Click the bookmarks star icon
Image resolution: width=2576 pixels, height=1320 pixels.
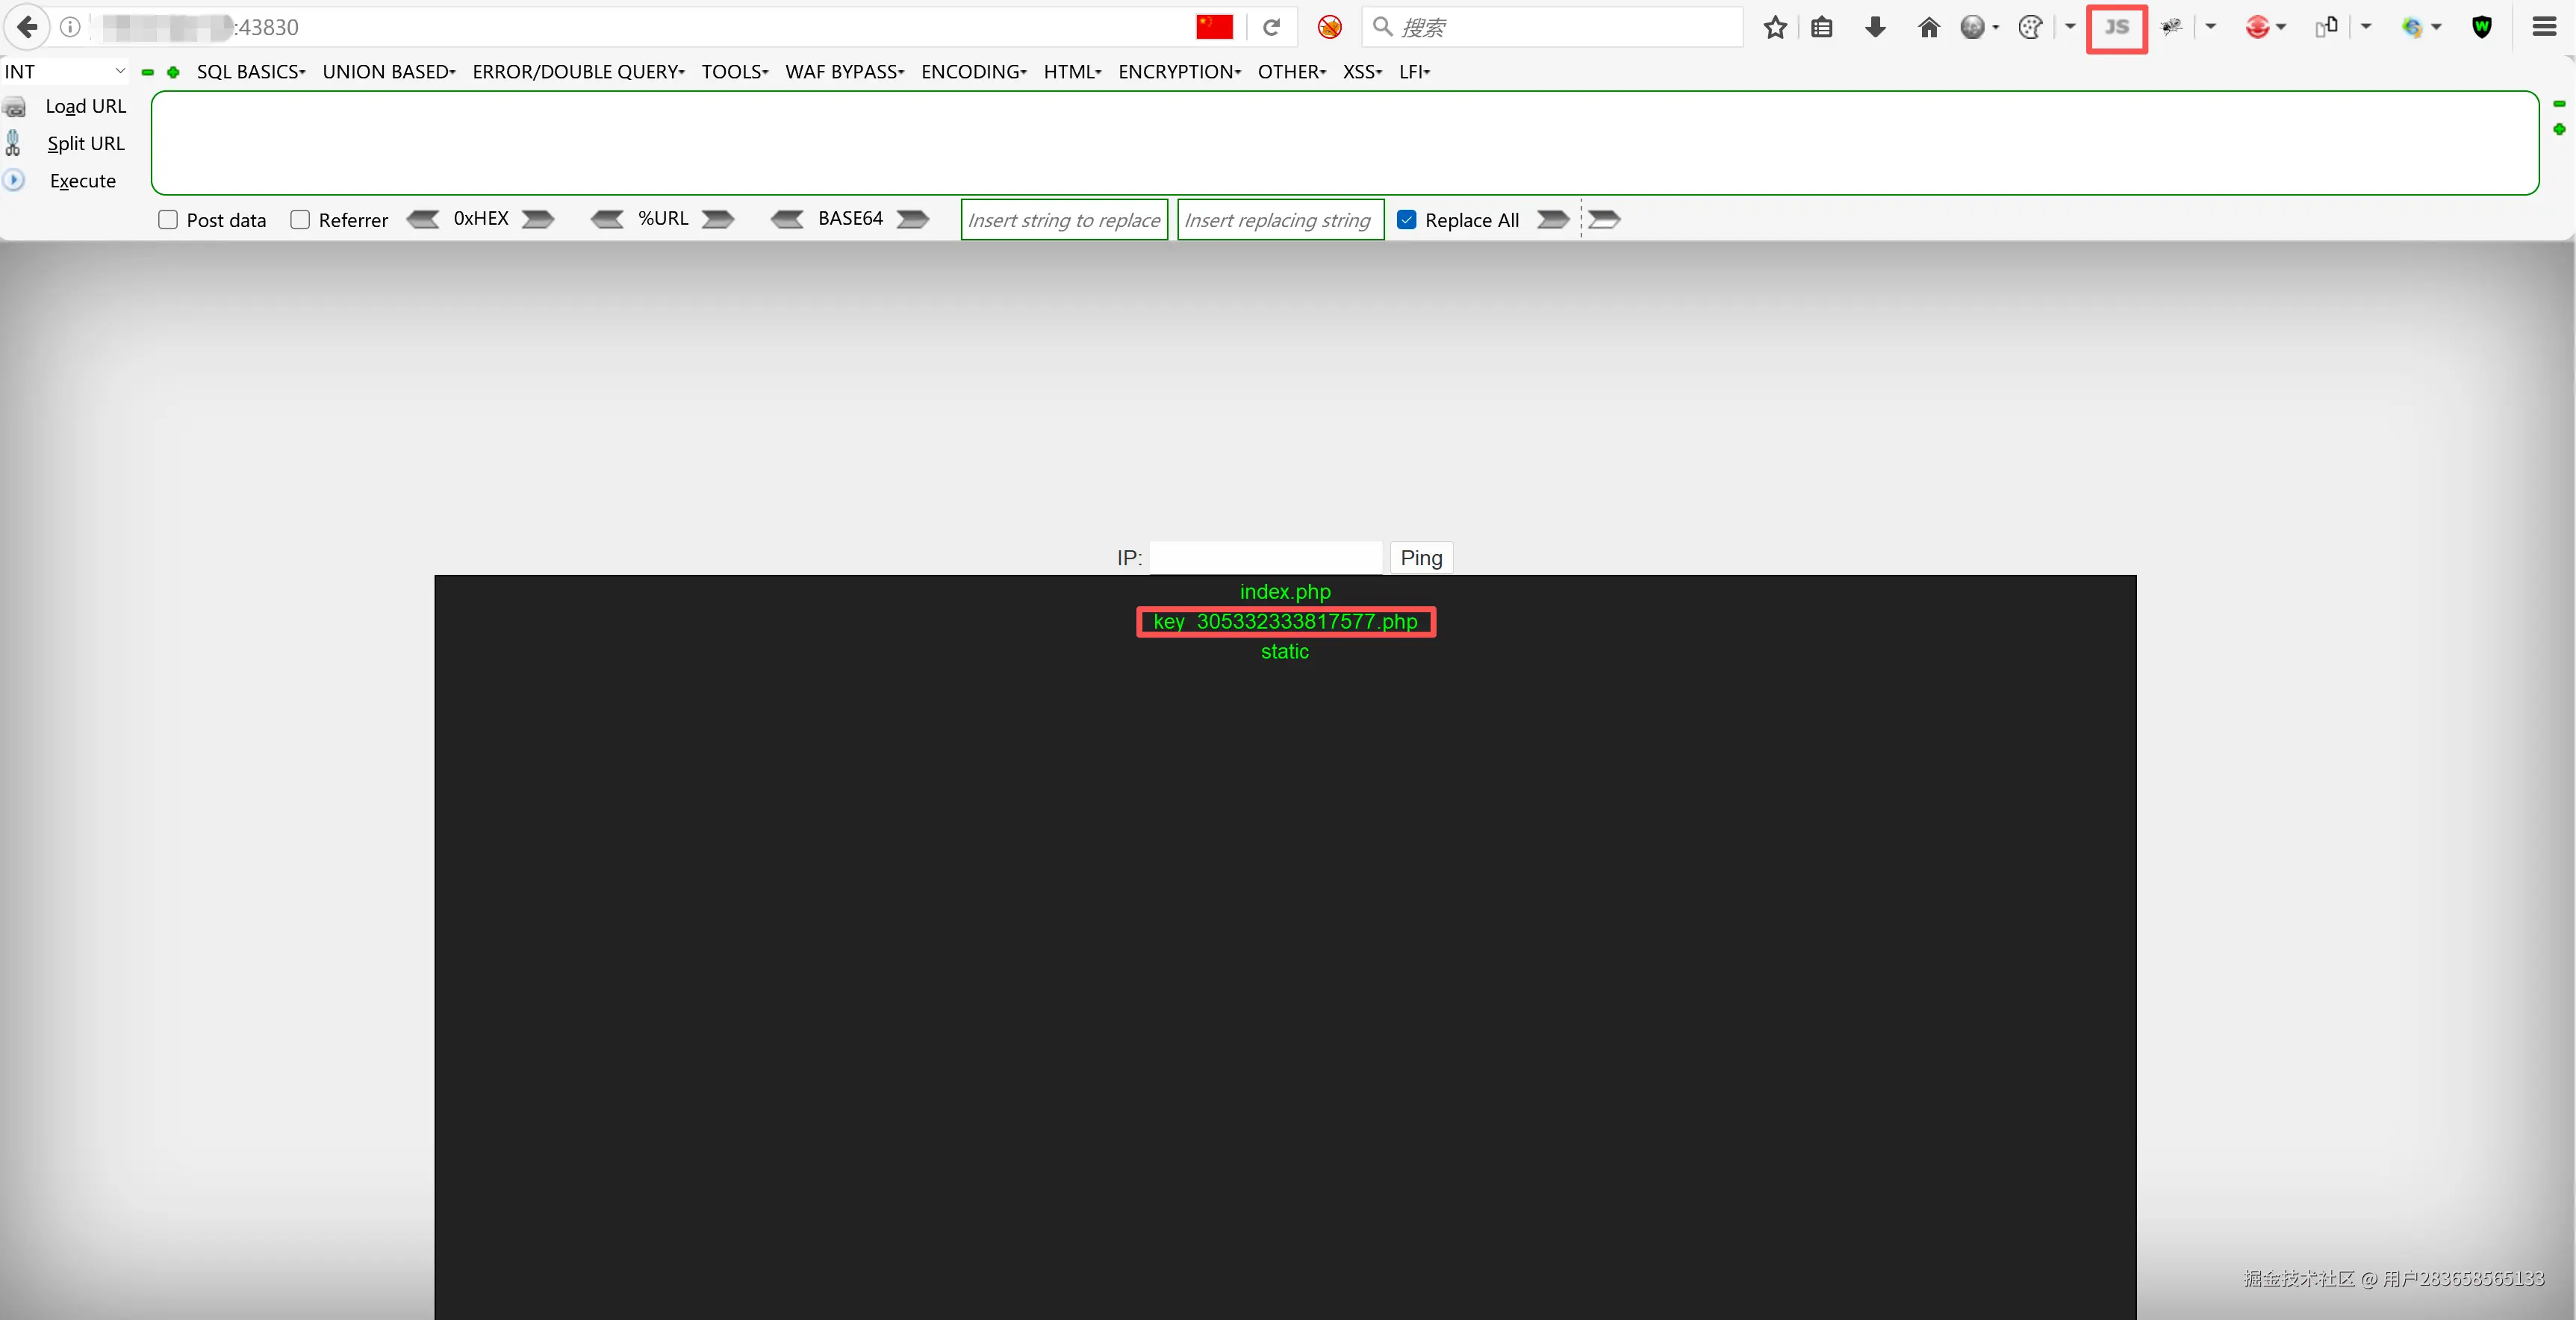point(1775,27)
